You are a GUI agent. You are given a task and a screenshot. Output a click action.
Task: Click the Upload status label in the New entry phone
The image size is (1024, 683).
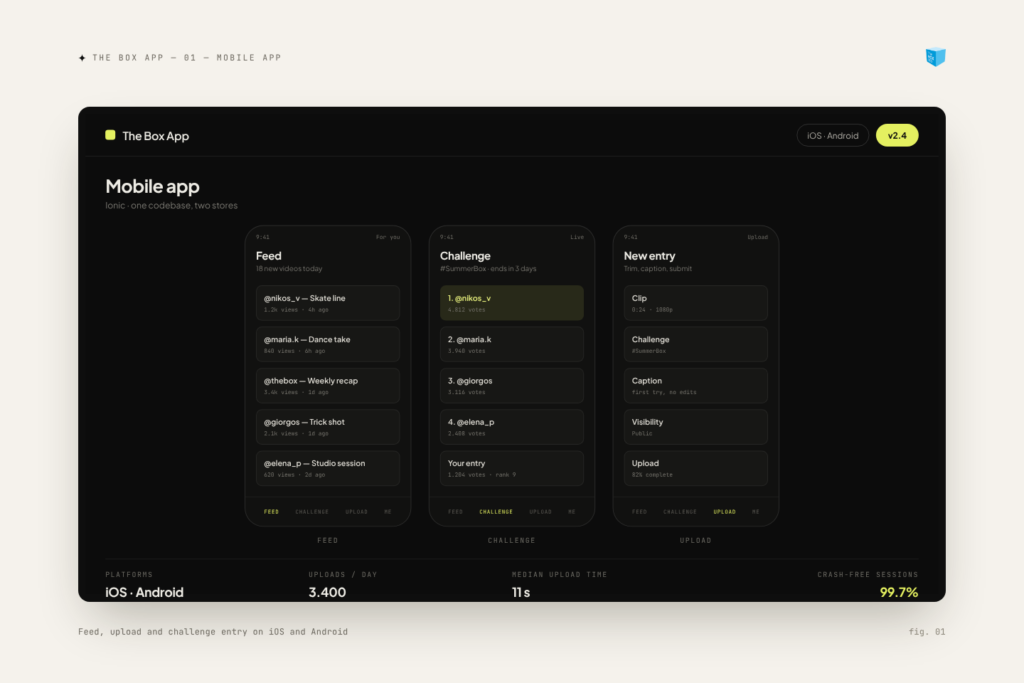pos(758,237)
